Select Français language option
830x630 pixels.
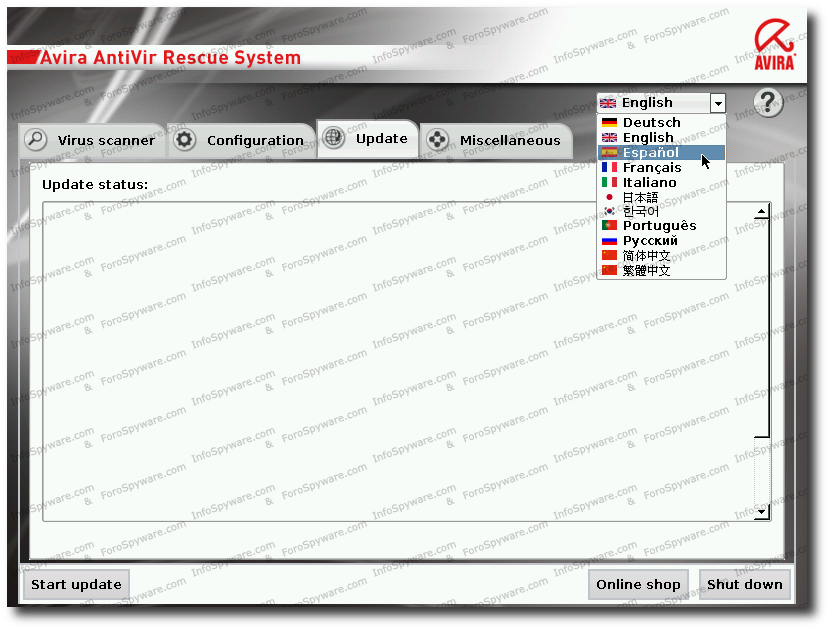tap(662, 167)
